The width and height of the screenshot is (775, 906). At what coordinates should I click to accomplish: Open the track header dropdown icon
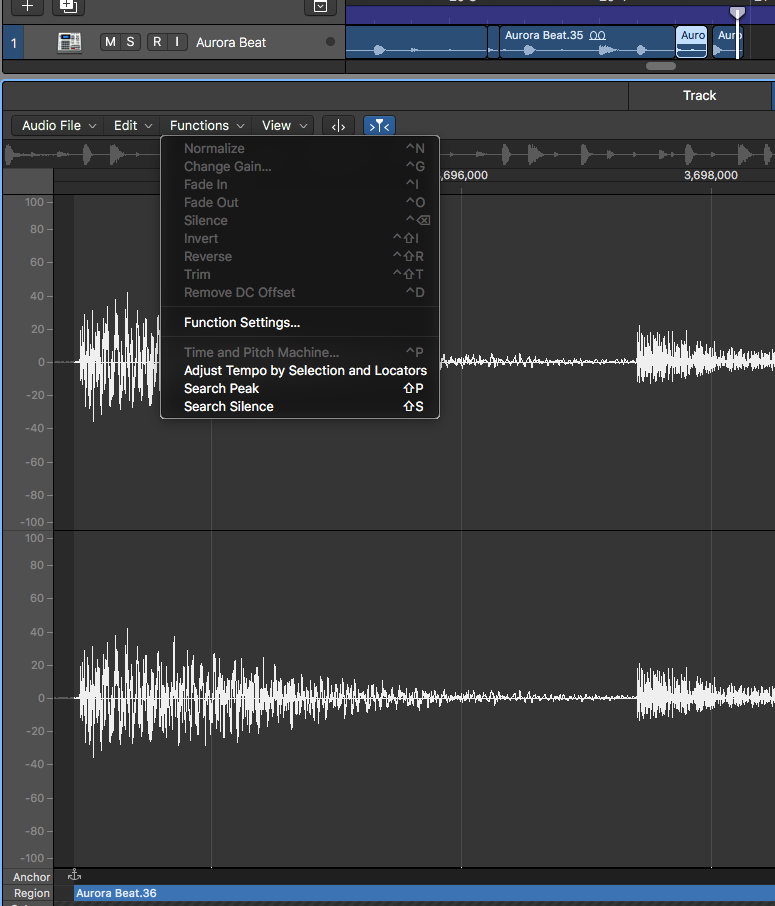pyautogui.click(x=320, y=7)
